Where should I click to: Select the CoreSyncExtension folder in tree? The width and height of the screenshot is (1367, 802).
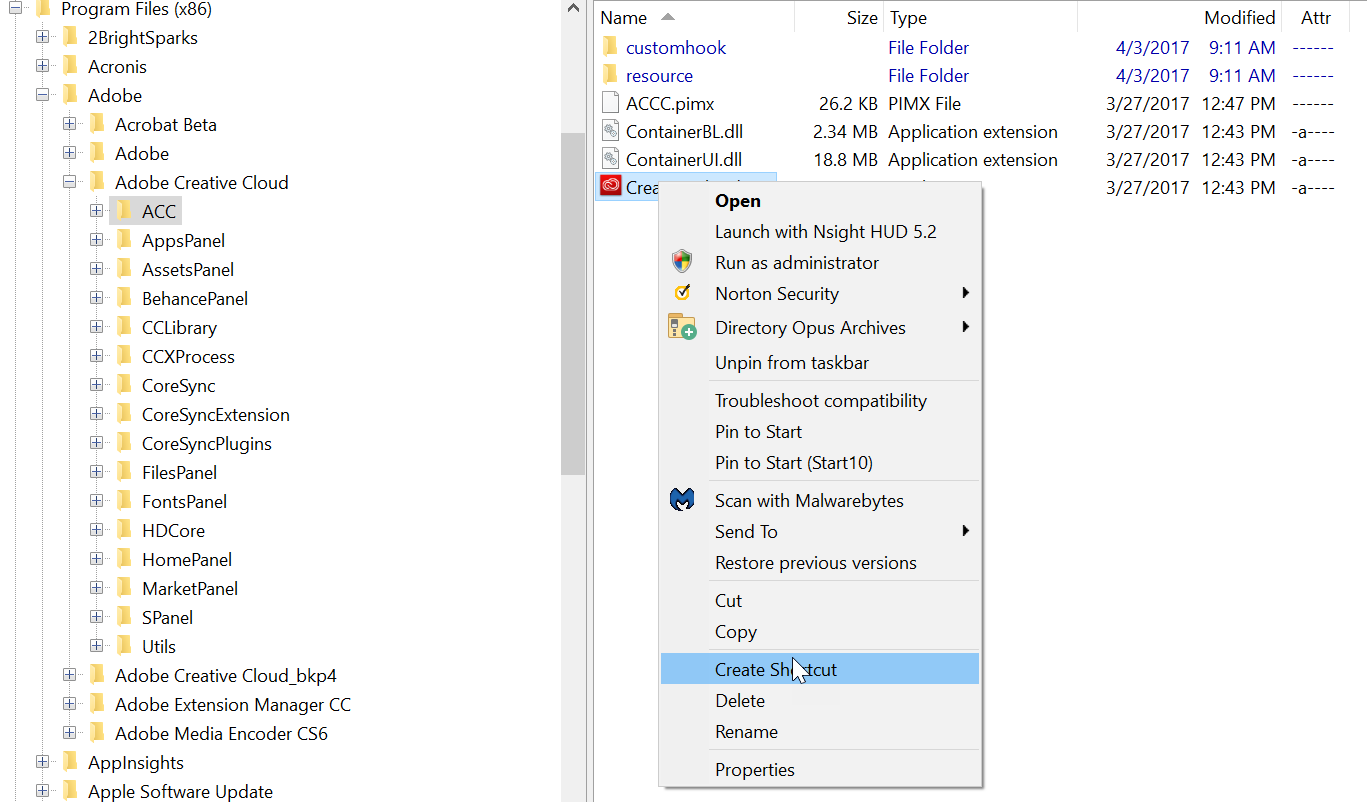click(216, 414)
